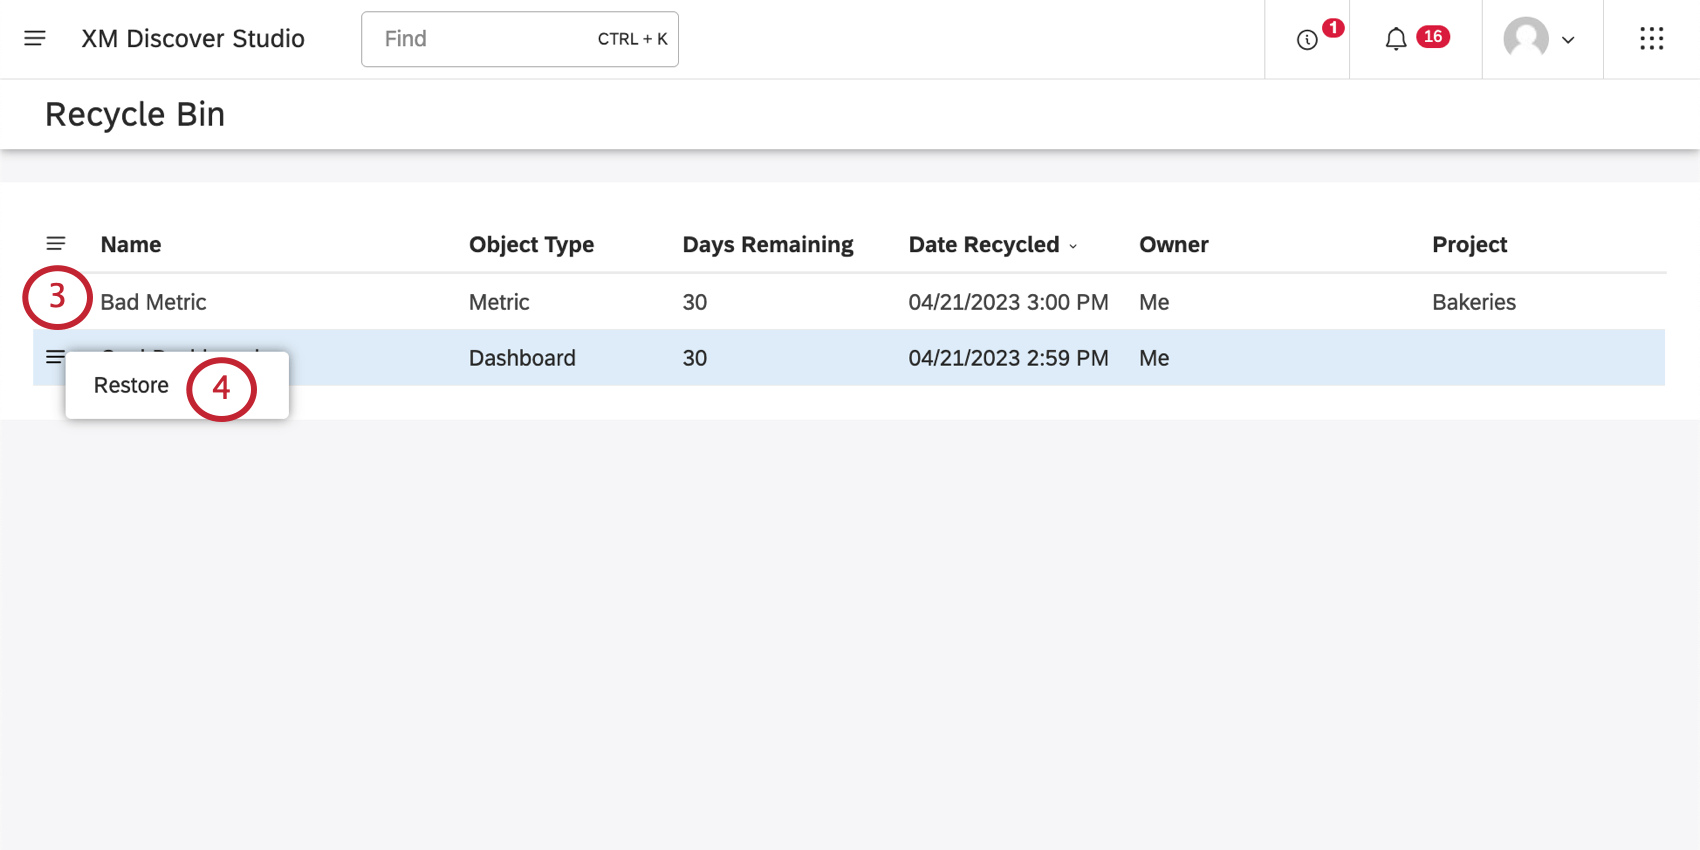Viewport: 1700px width, 850px height.
Task: Open the info alerts icon
Action: tap(1307, 40)
